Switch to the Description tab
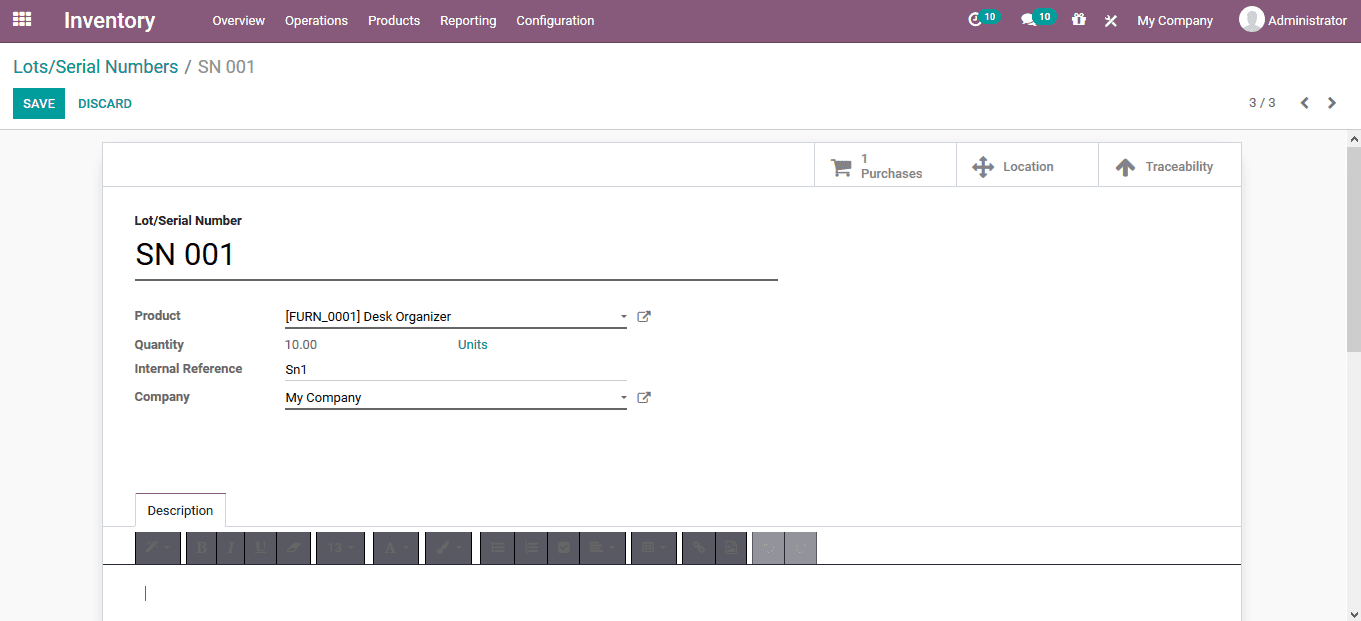1361x621 pixels. (x=180, y=510)
